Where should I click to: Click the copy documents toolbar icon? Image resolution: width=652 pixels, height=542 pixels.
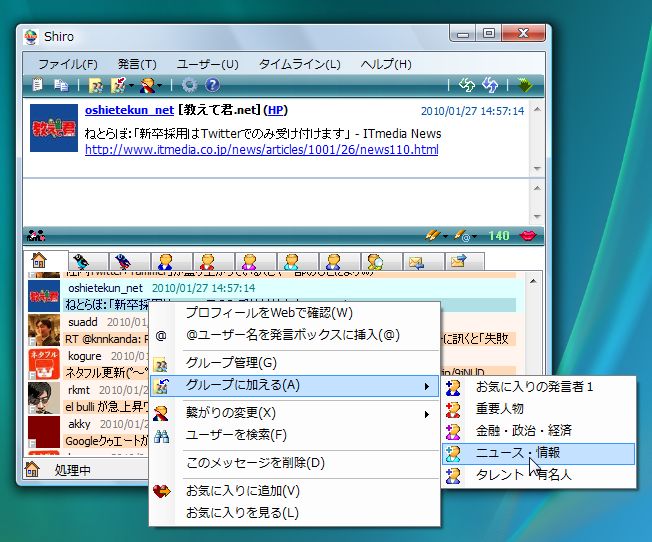click(62, 85)
